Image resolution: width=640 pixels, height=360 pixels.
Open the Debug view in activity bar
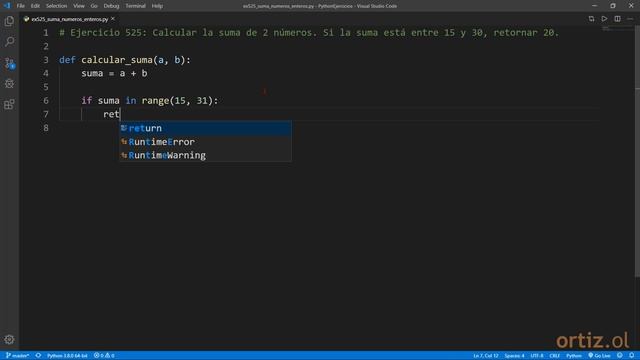click(9, 84)
